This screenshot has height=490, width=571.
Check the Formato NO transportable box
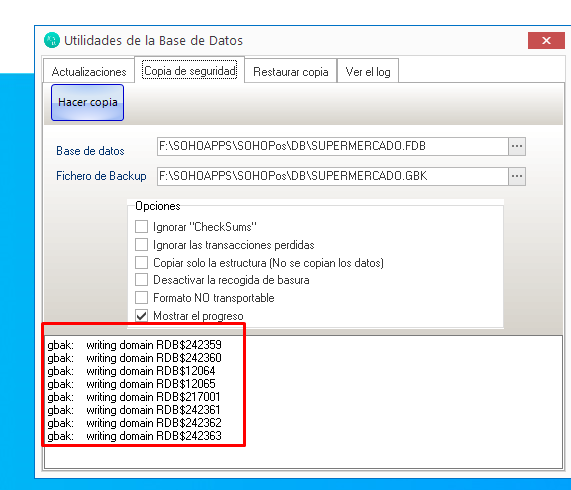141,297
